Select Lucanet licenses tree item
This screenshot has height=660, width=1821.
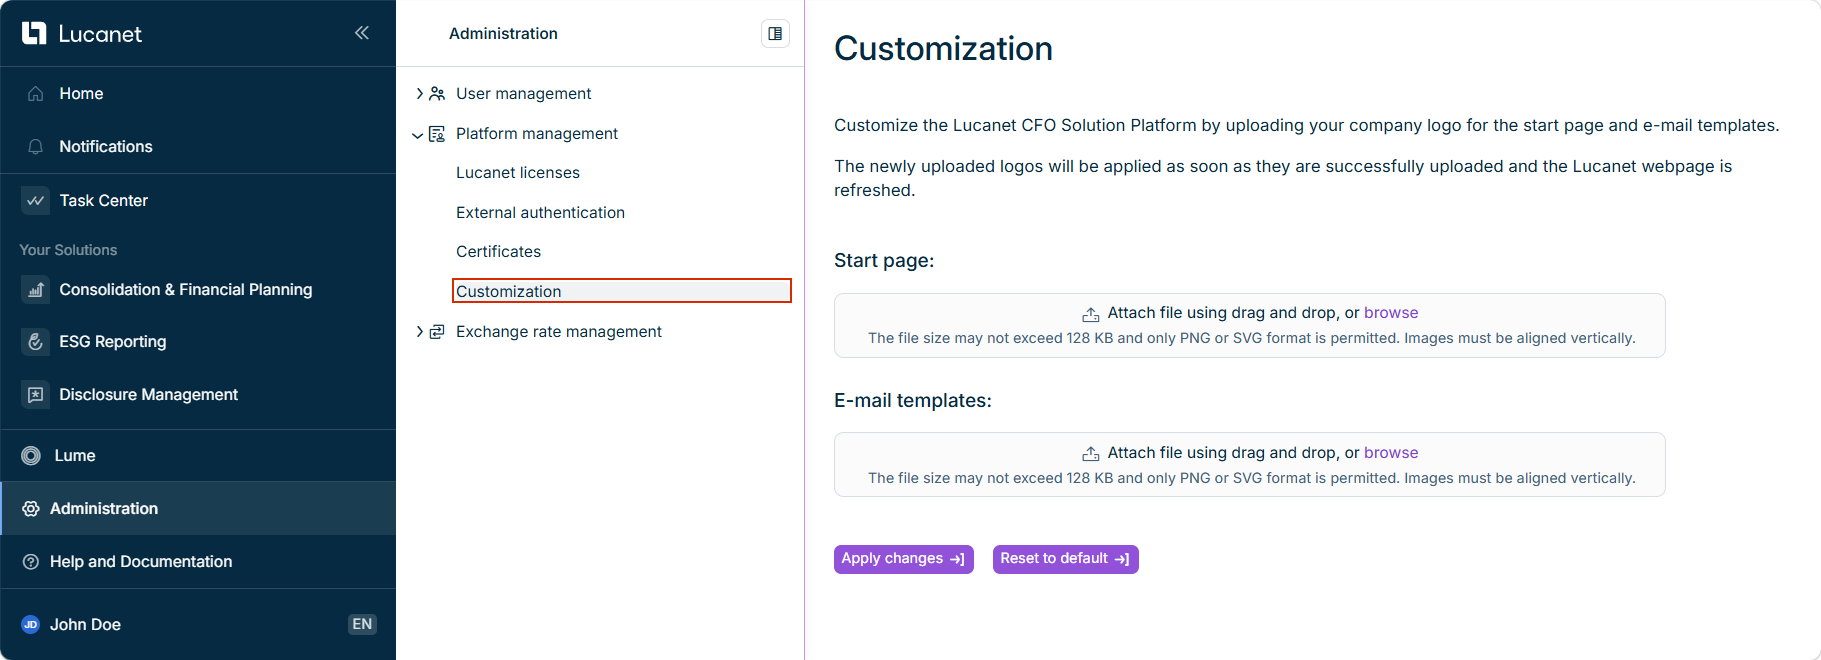tap(518, 173)
